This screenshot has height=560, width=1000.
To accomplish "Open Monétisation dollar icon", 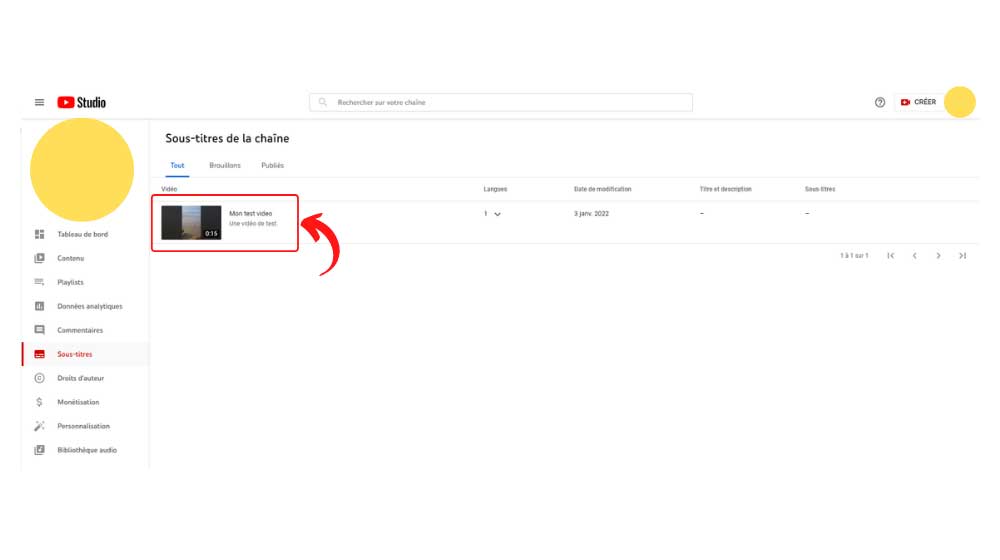I will pyautogui.click(x=40, y=402).
